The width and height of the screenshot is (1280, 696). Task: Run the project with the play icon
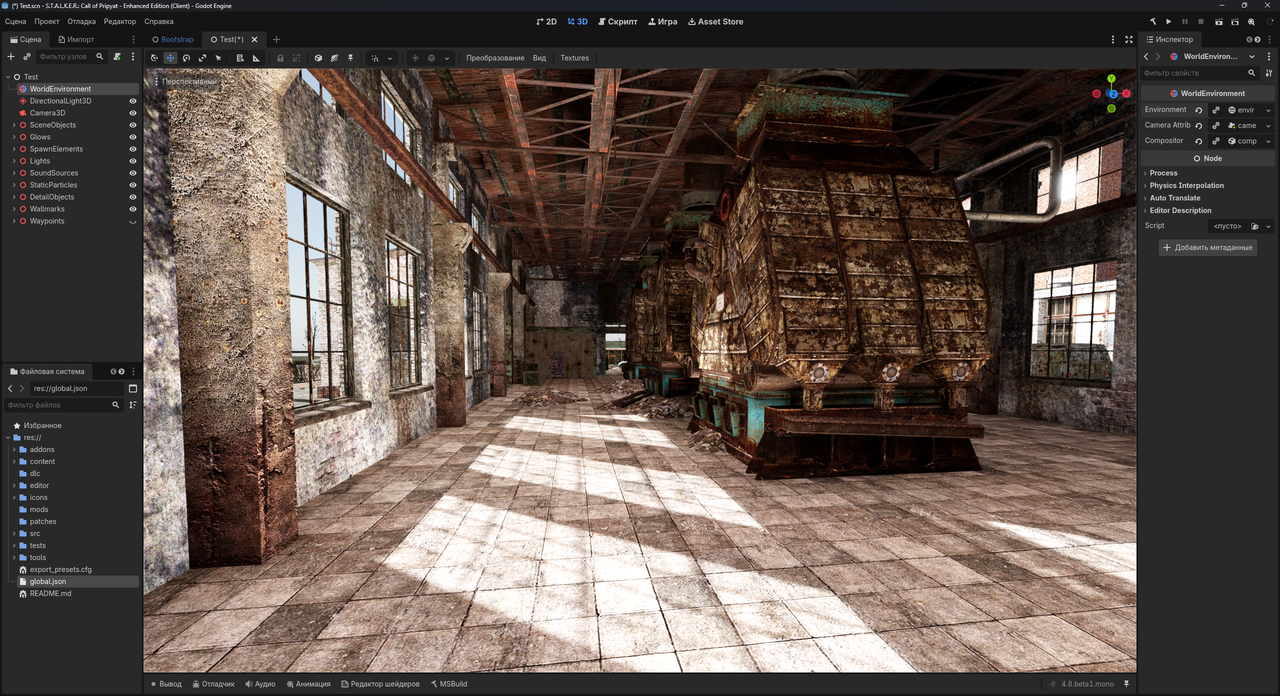pyautogui.click(x=1169, y=21)
